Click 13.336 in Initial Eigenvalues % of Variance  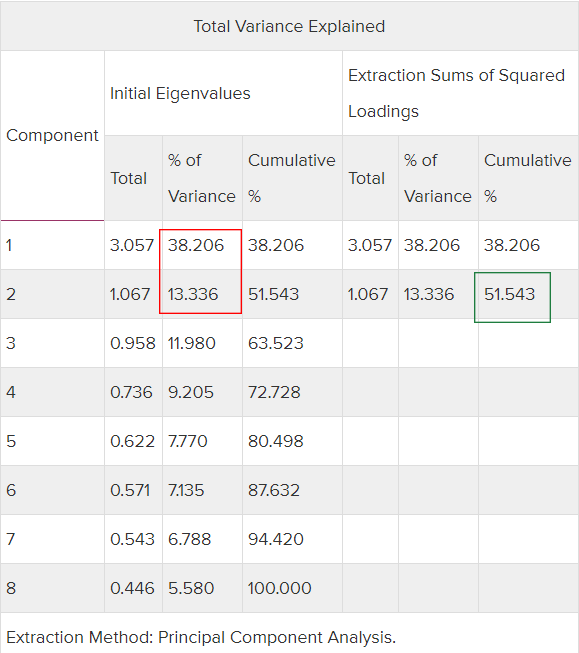click(x=193, y=294)
